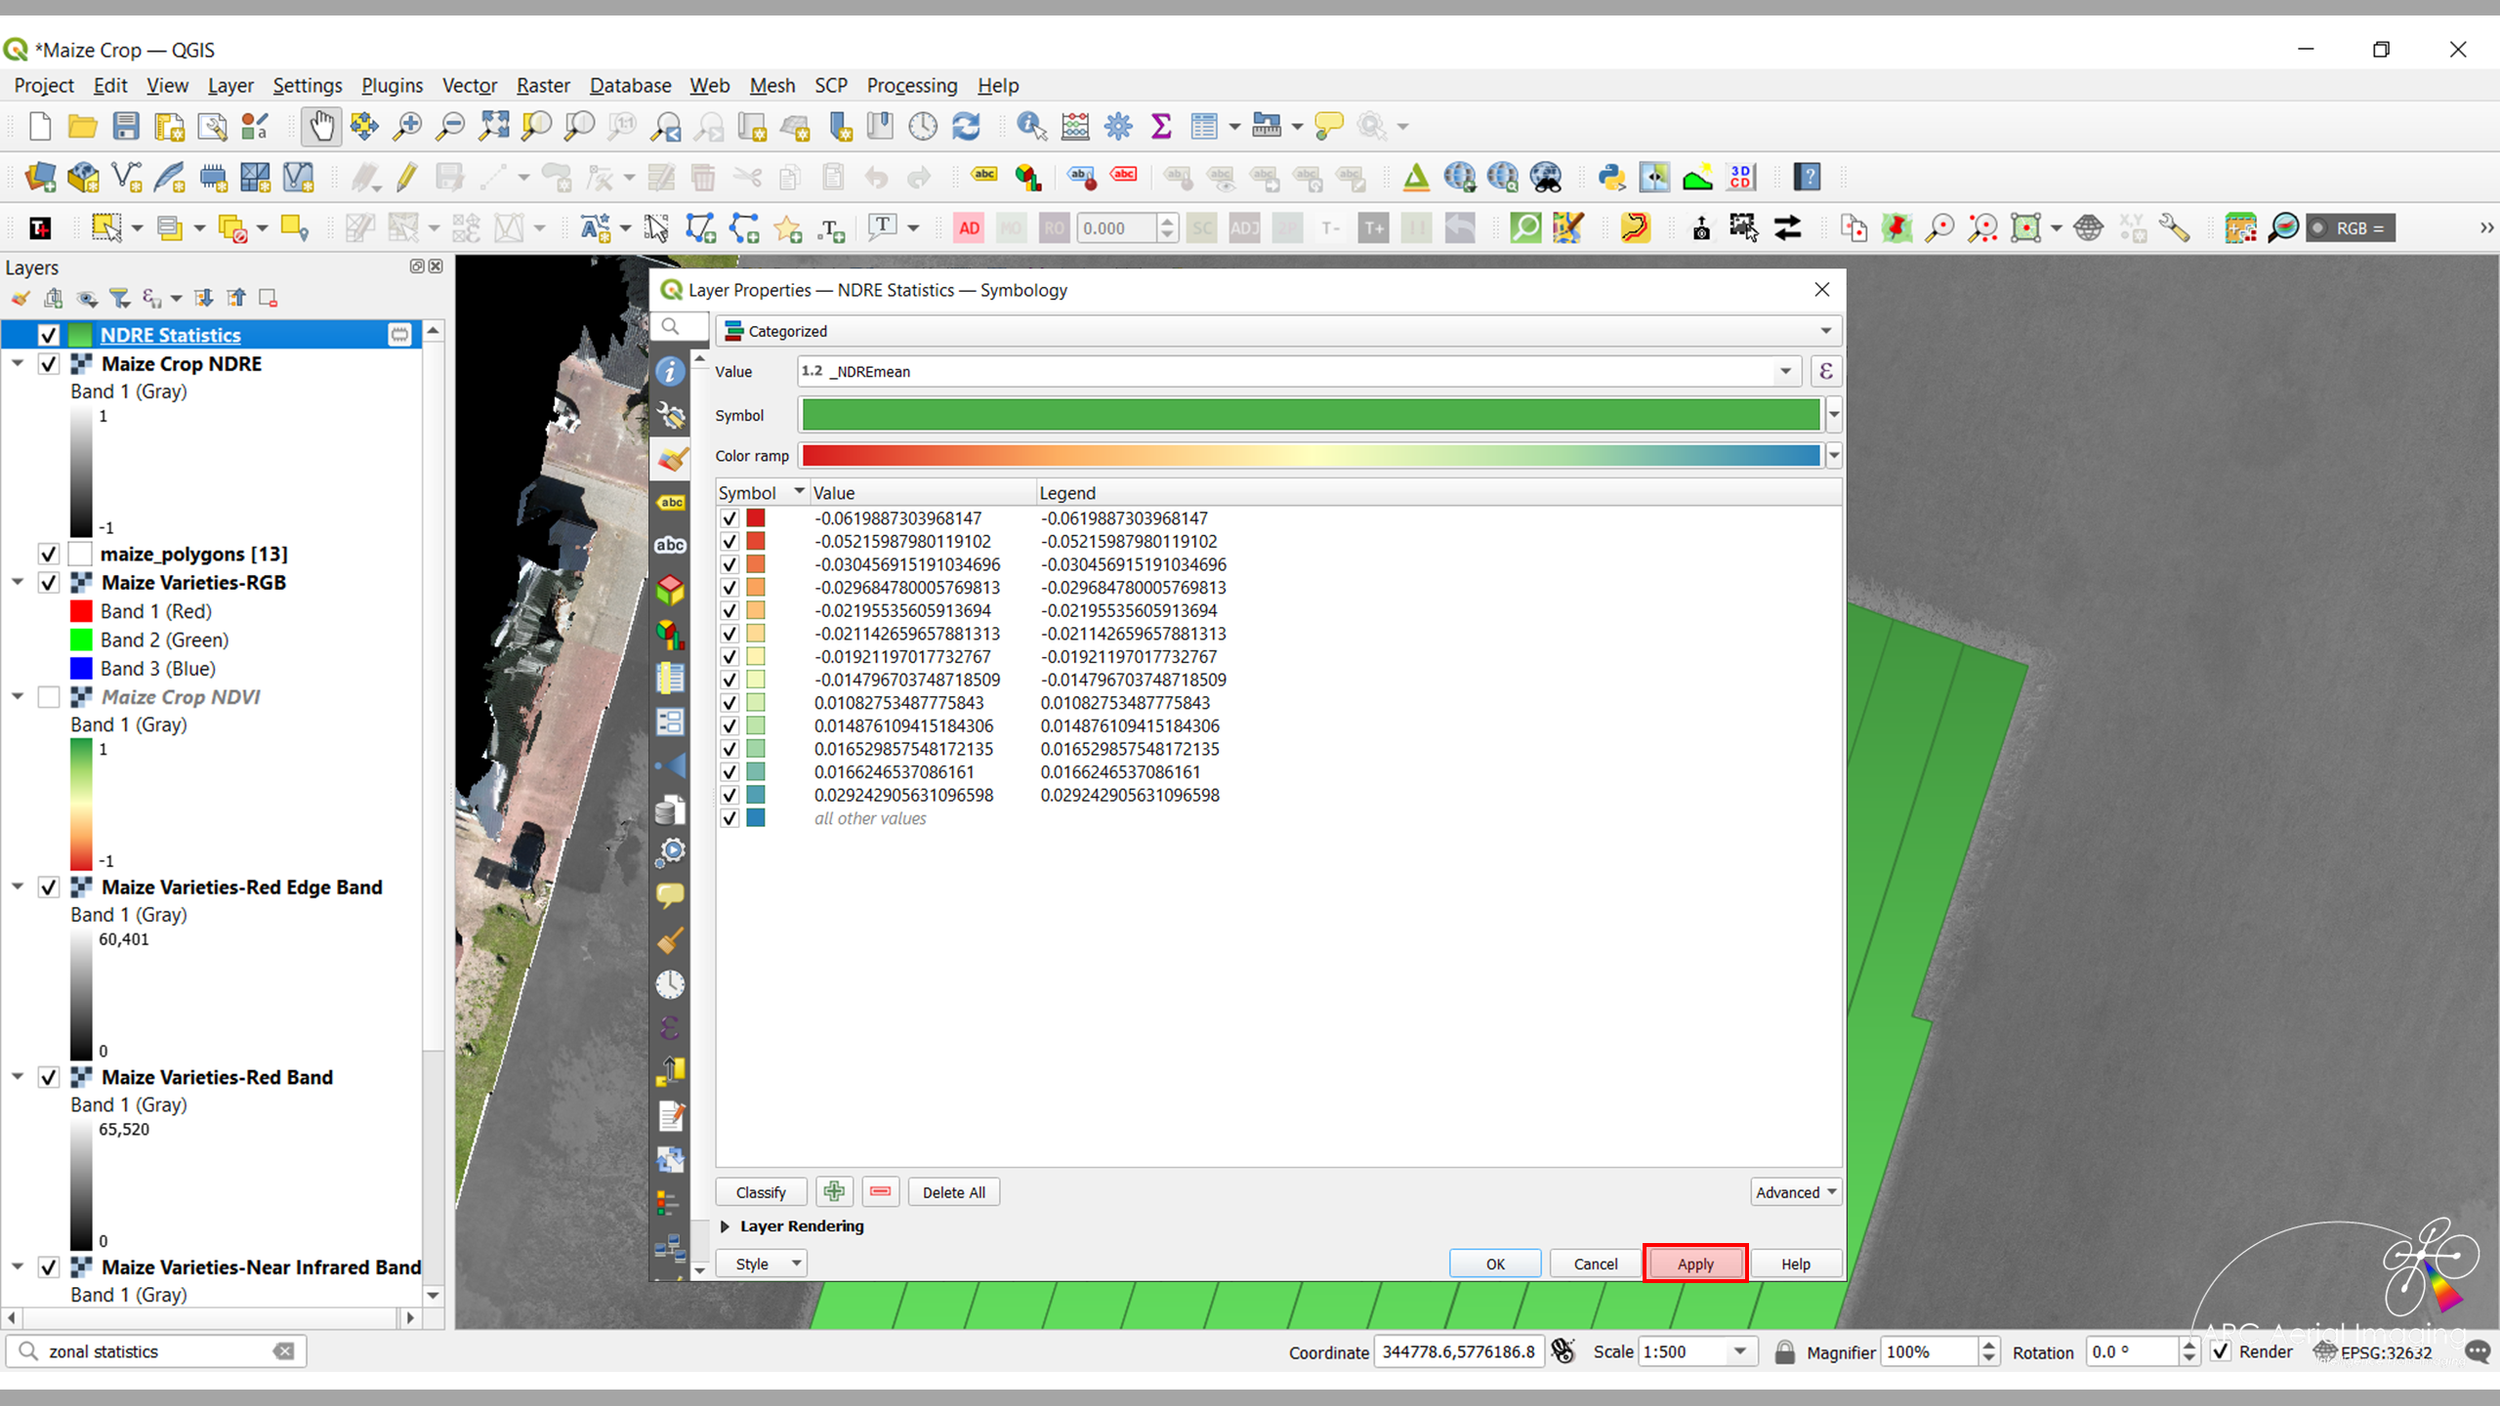Uncheck the Maize Crop NDRE layer
Viewport: 2500px width, 1406px height.
click(48, 364)
